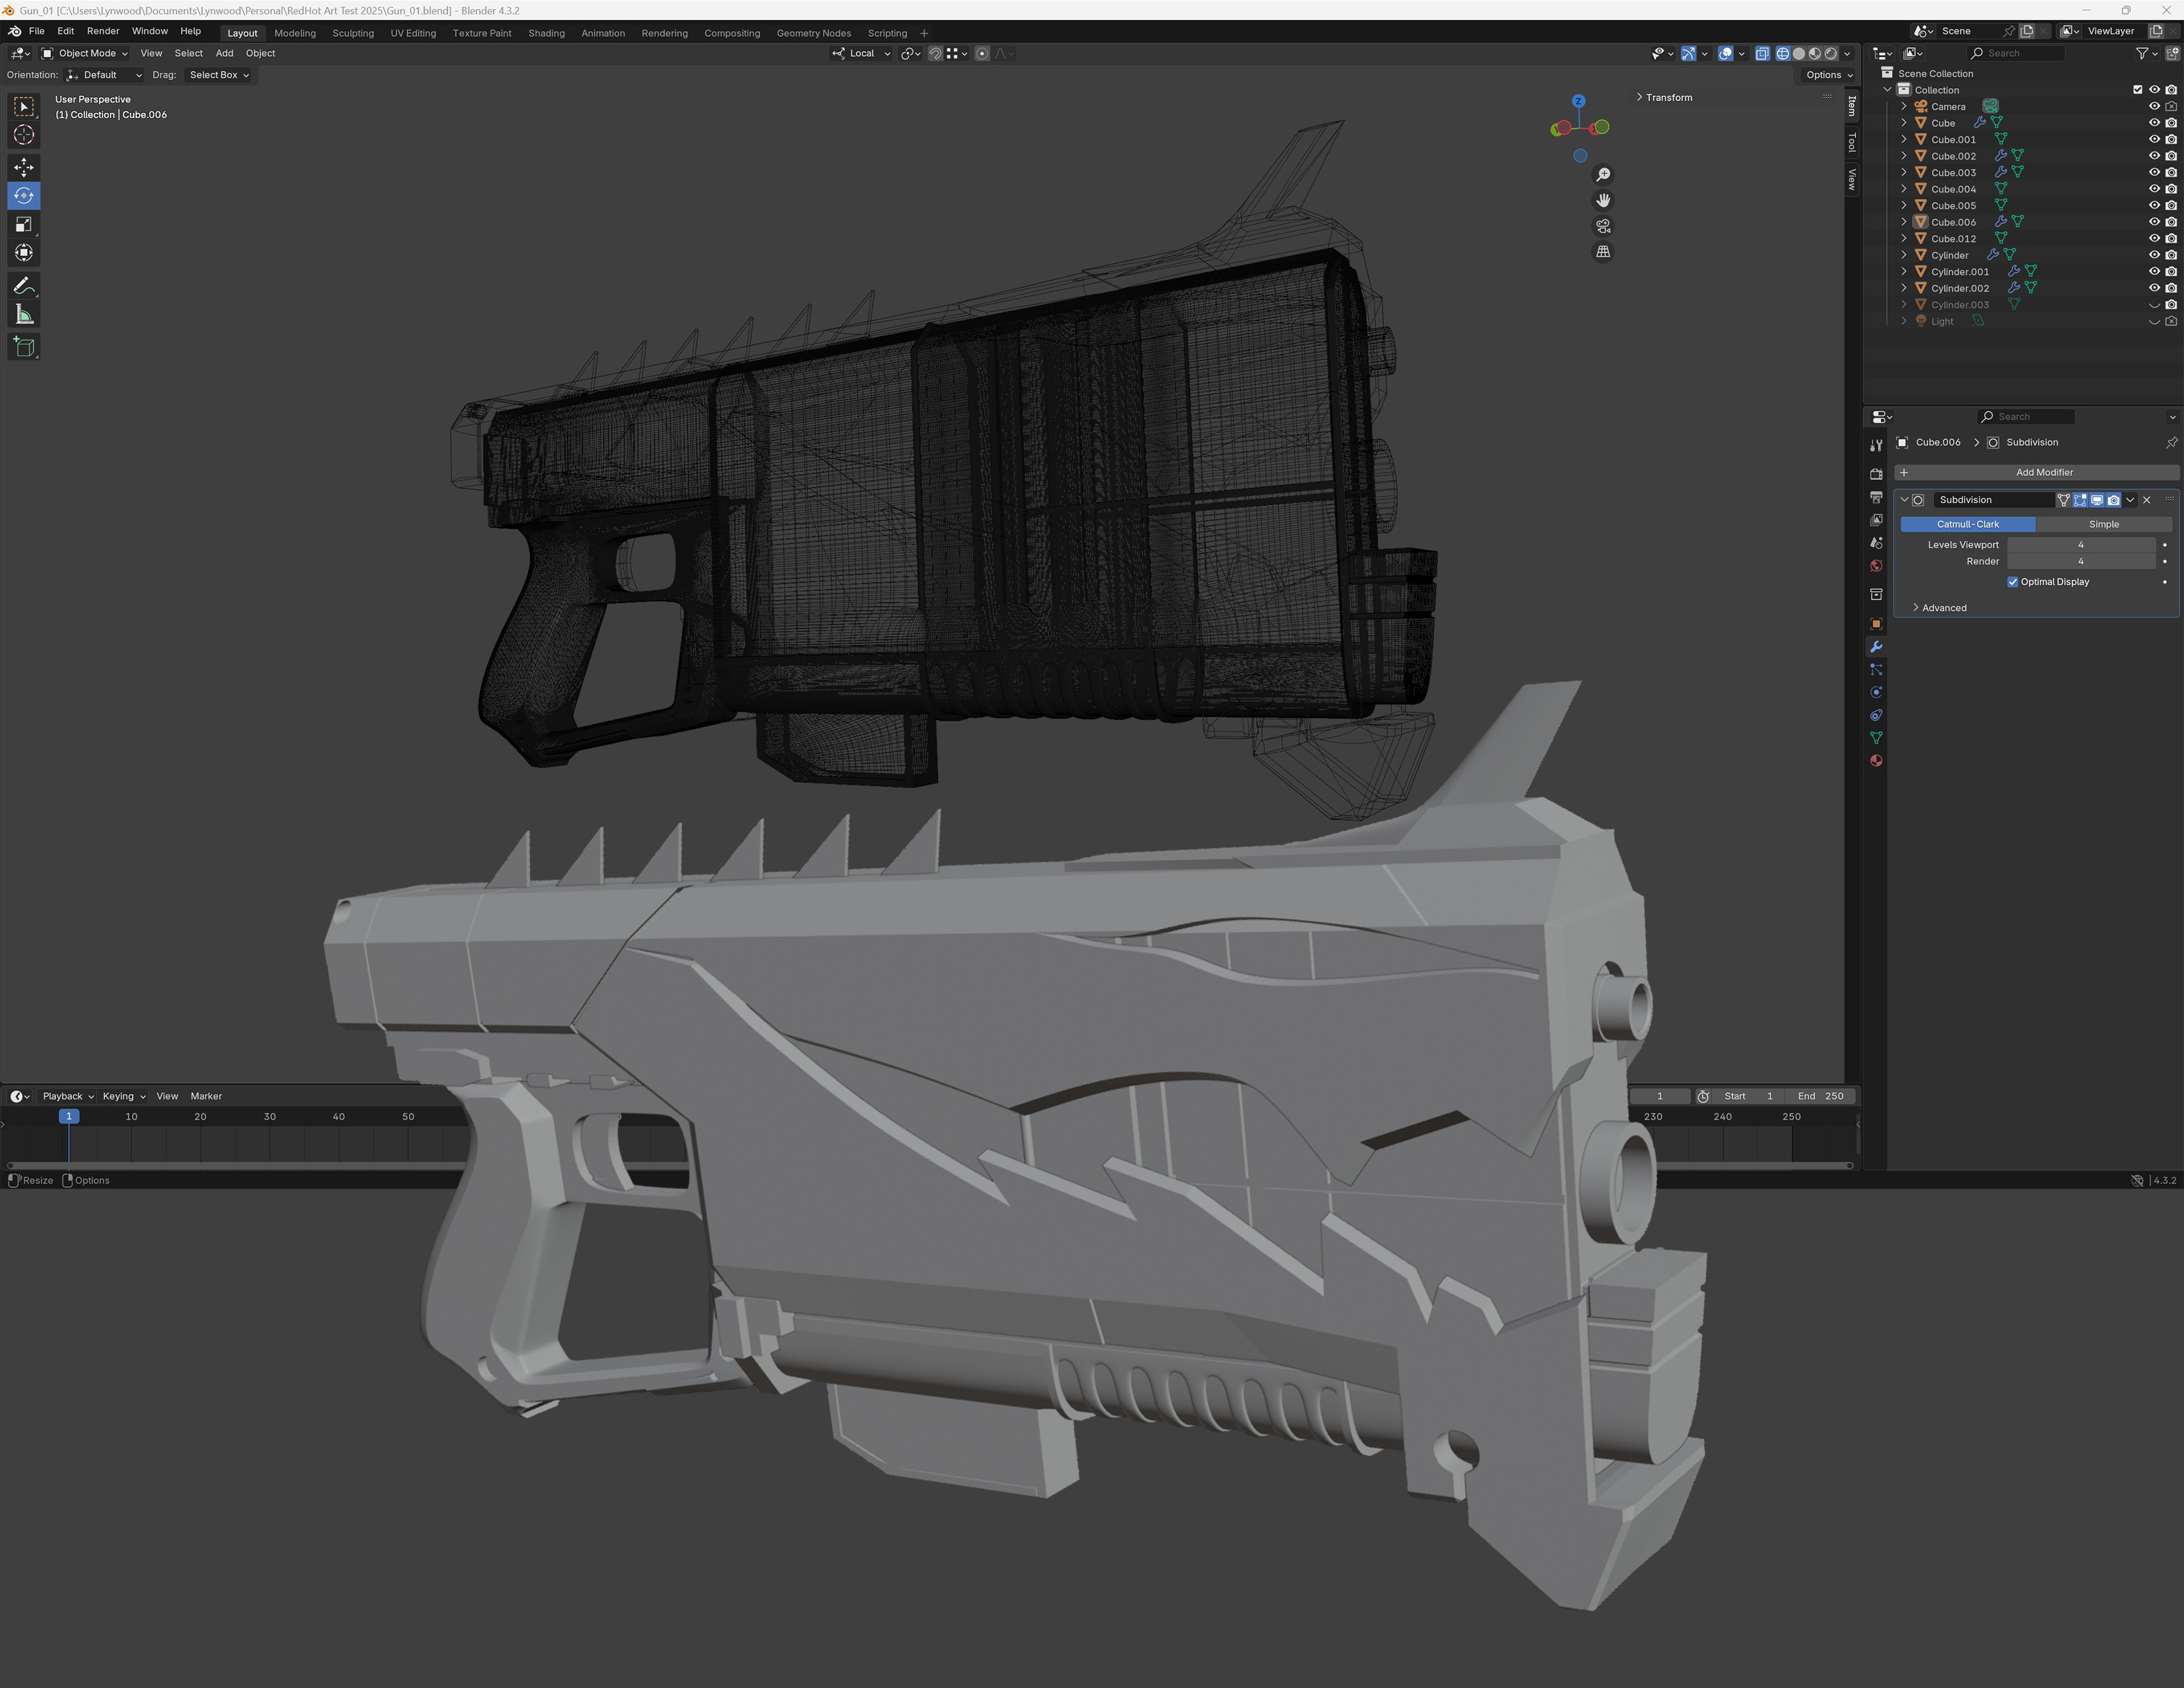The image size is (2184, 1688).
Task: Click the Add Cube tool icon
Action: 24,347
